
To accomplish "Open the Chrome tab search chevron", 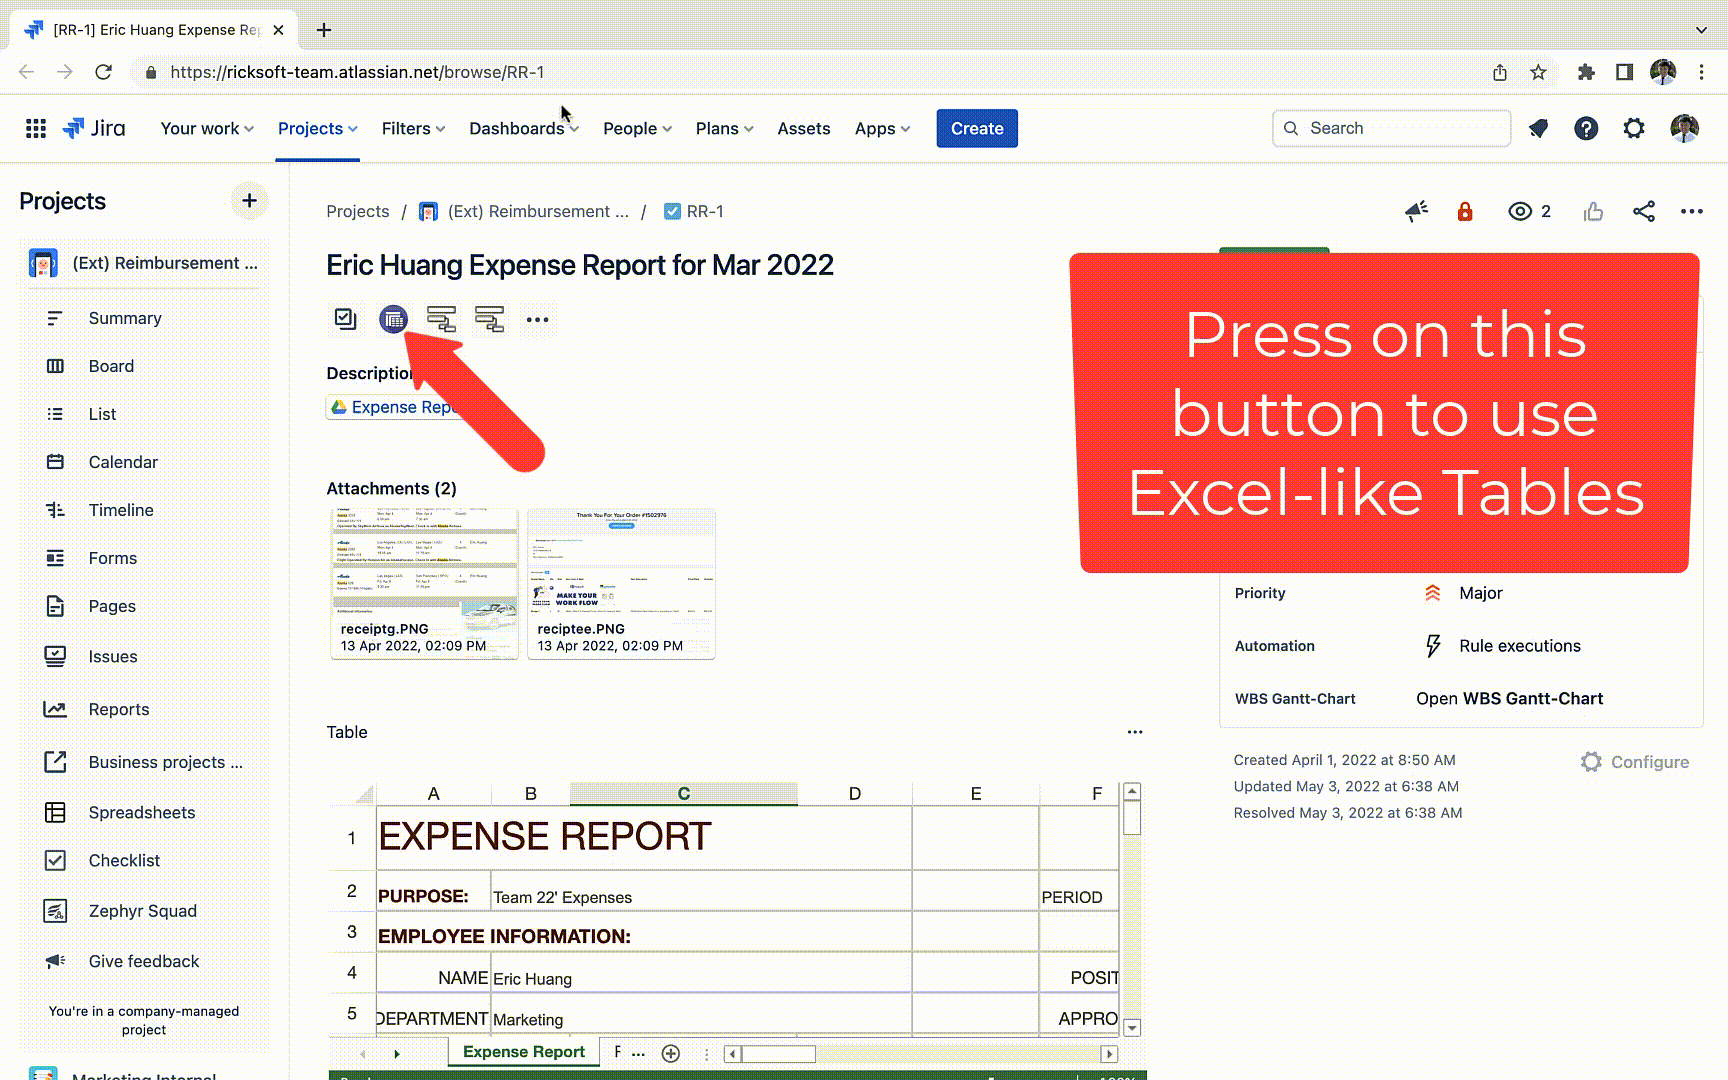I will pos(1701,30).
